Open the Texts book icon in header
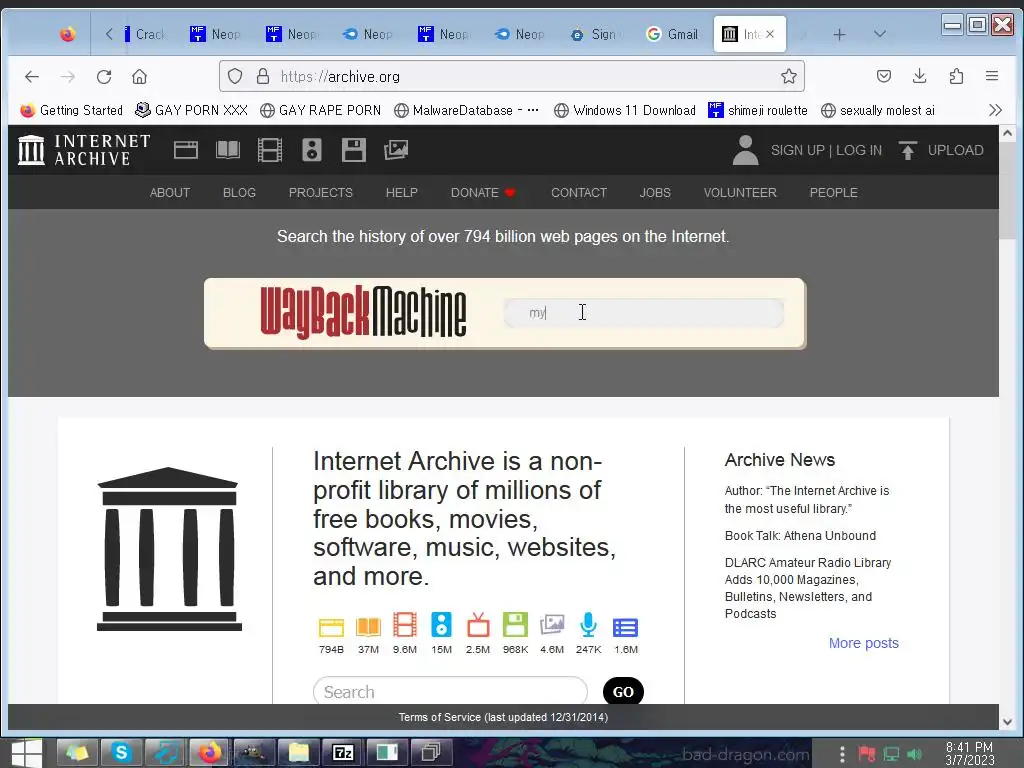The image size is (1024, 768). coord(228,150)
